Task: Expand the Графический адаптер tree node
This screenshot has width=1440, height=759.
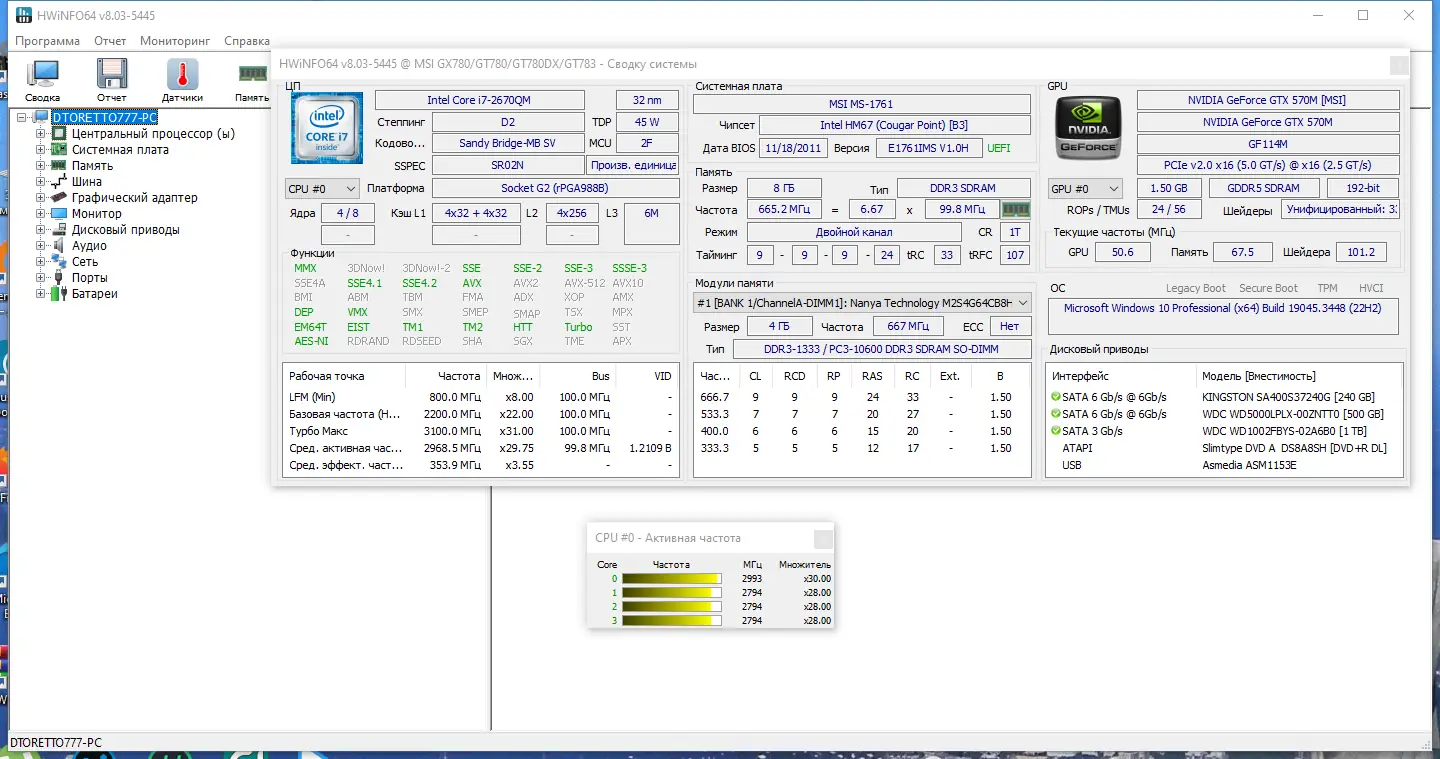Action: (x=41, y=197)
